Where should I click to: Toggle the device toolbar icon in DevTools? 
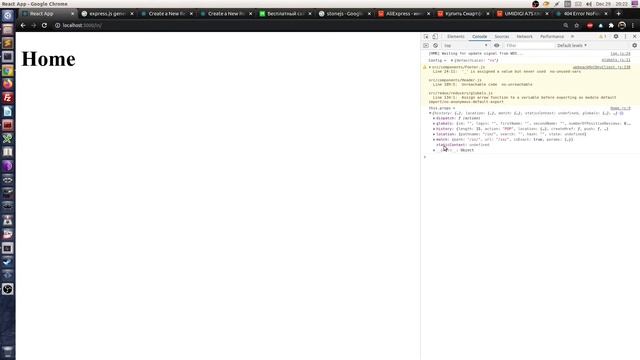click(435, 36)
